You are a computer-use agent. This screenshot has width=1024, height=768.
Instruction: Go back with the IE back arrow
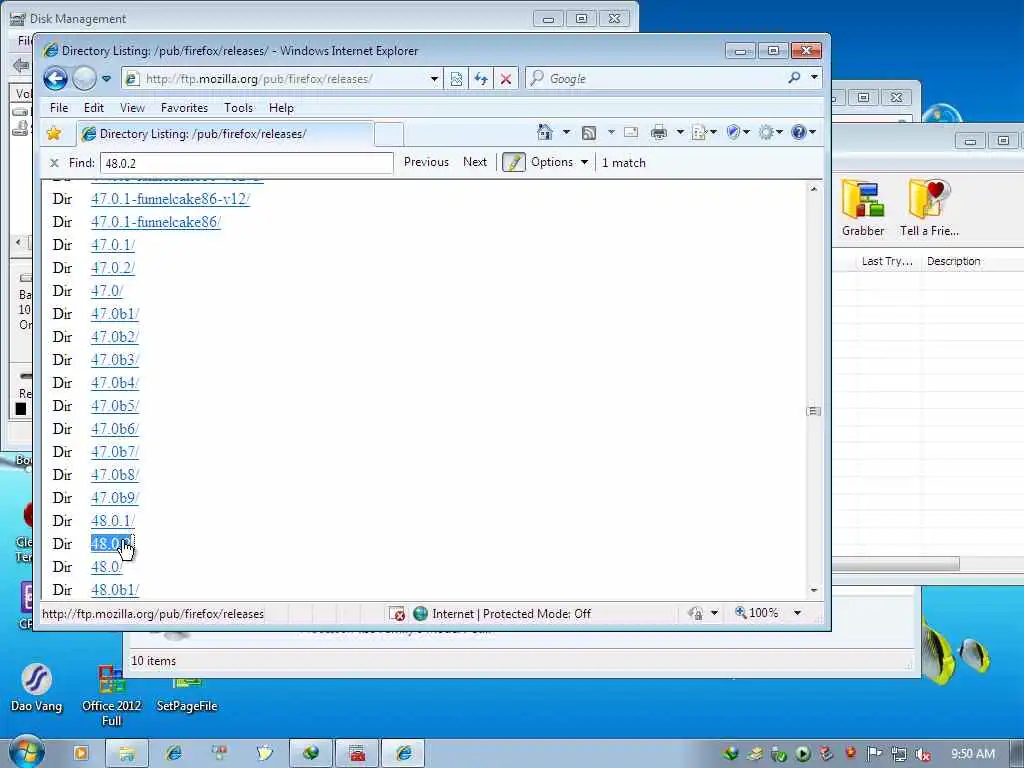tap(56, 79)
